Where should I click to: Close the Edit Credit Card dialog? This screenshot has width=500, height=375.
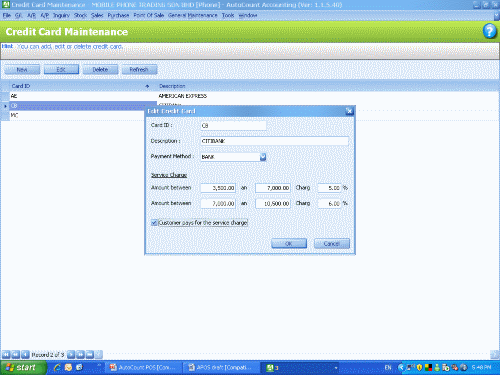pos(349,111)
